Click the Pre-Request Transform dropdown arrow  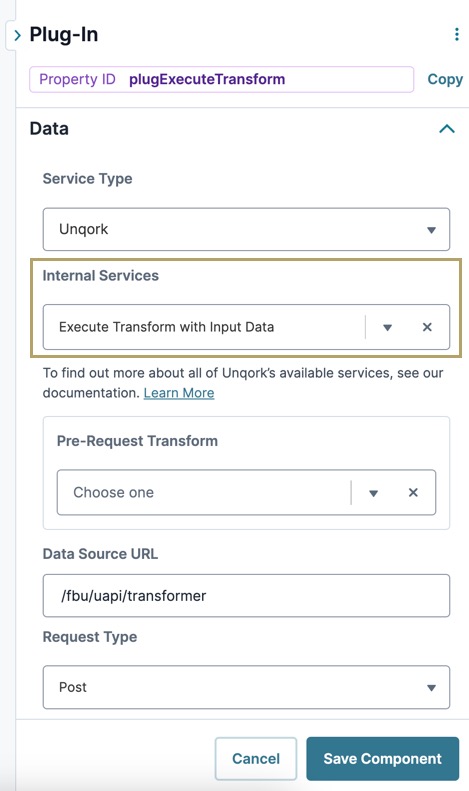(373, 493)
